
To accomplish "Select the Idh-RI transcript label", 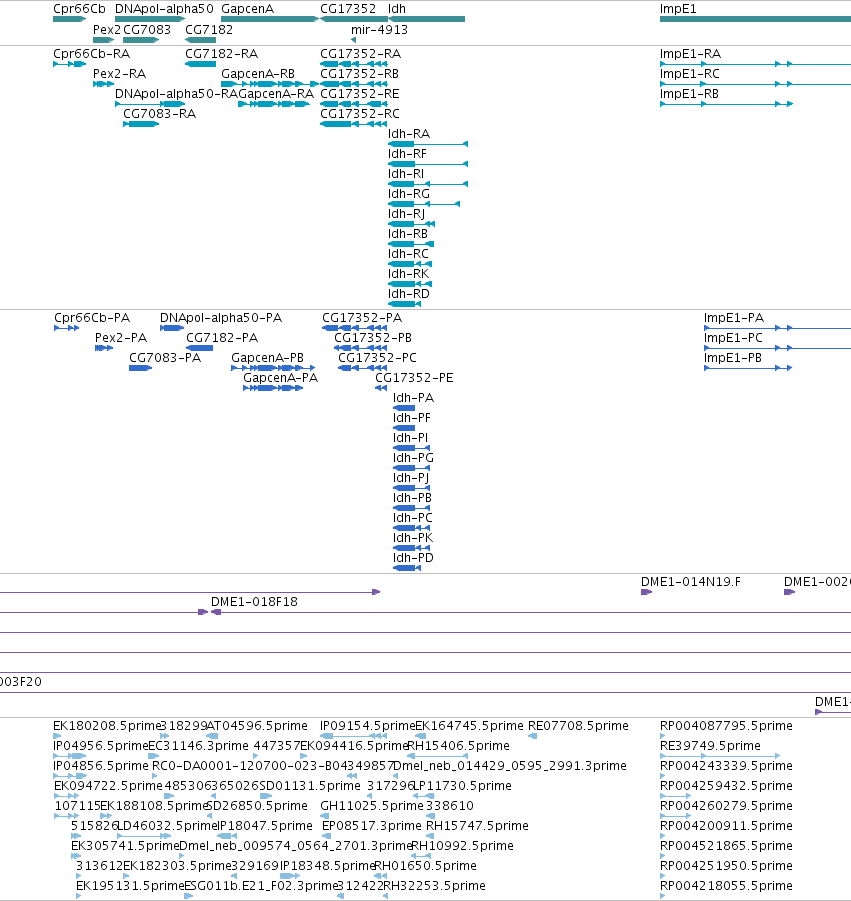I will (406, 174).
